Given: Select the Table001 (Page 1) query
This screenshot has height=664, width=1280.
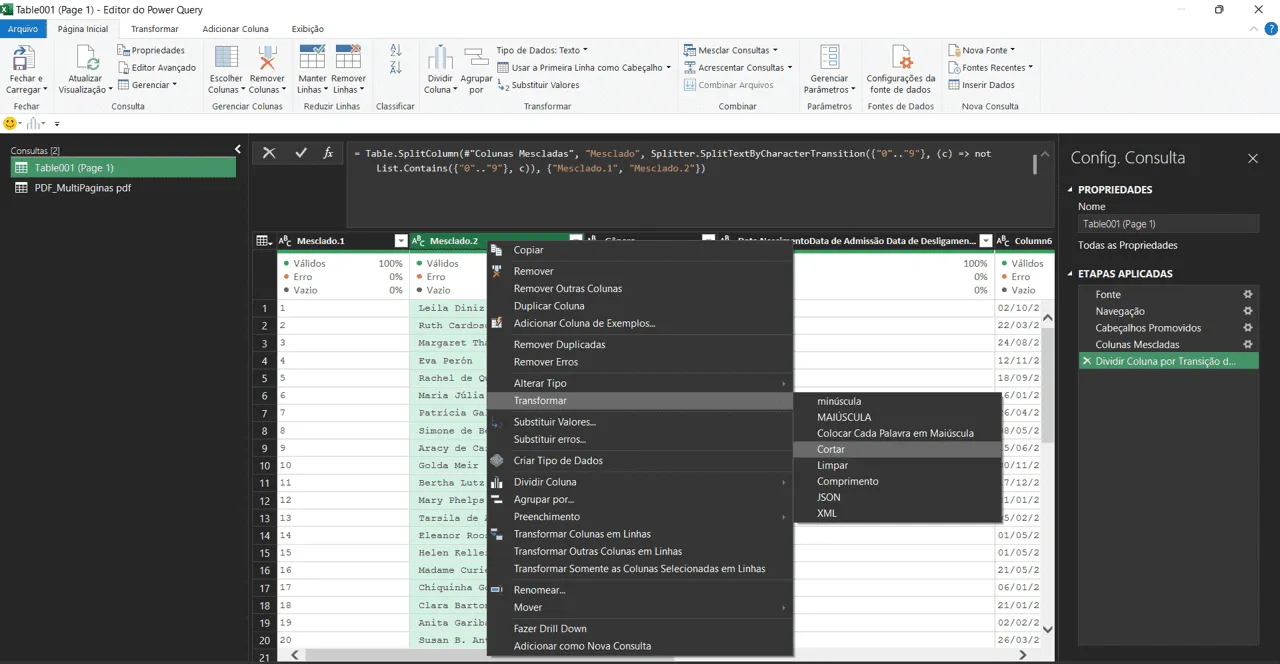Looking at the screenshot, I should pyautogui.click(x=123, y=168).
